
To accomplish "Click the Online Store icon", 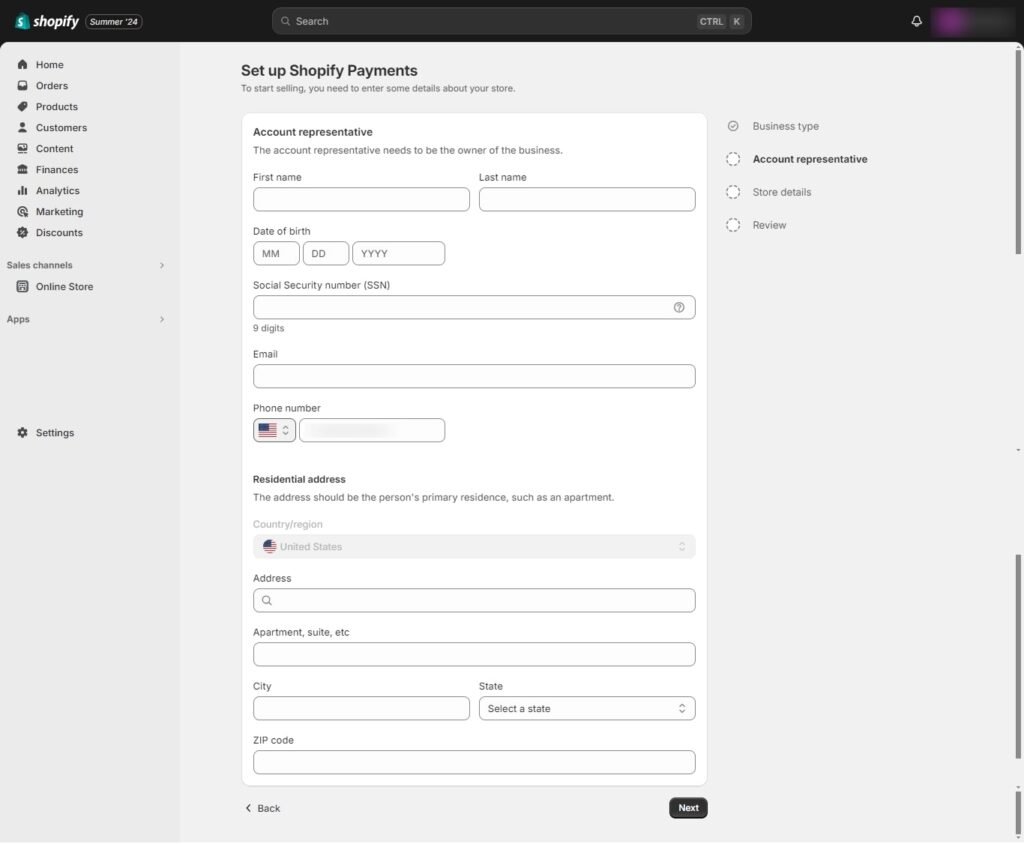I will tap(22, 287).
